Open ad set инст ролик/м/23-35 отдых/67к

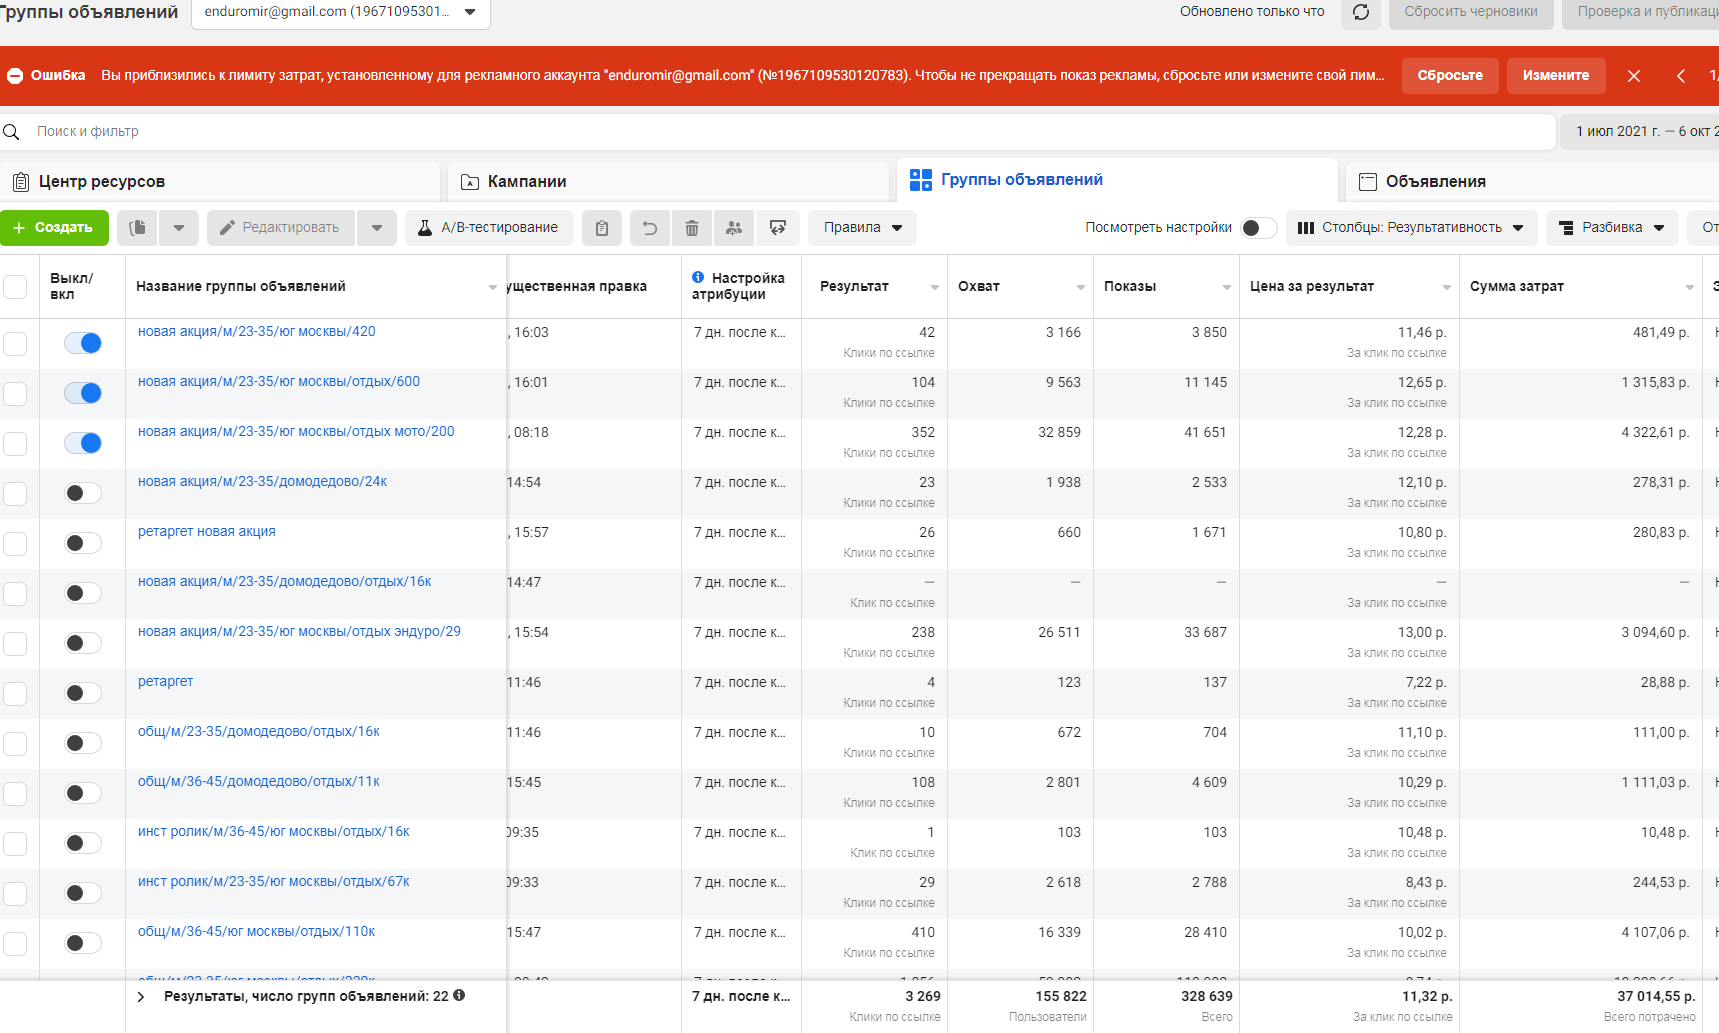click(273, 882)
